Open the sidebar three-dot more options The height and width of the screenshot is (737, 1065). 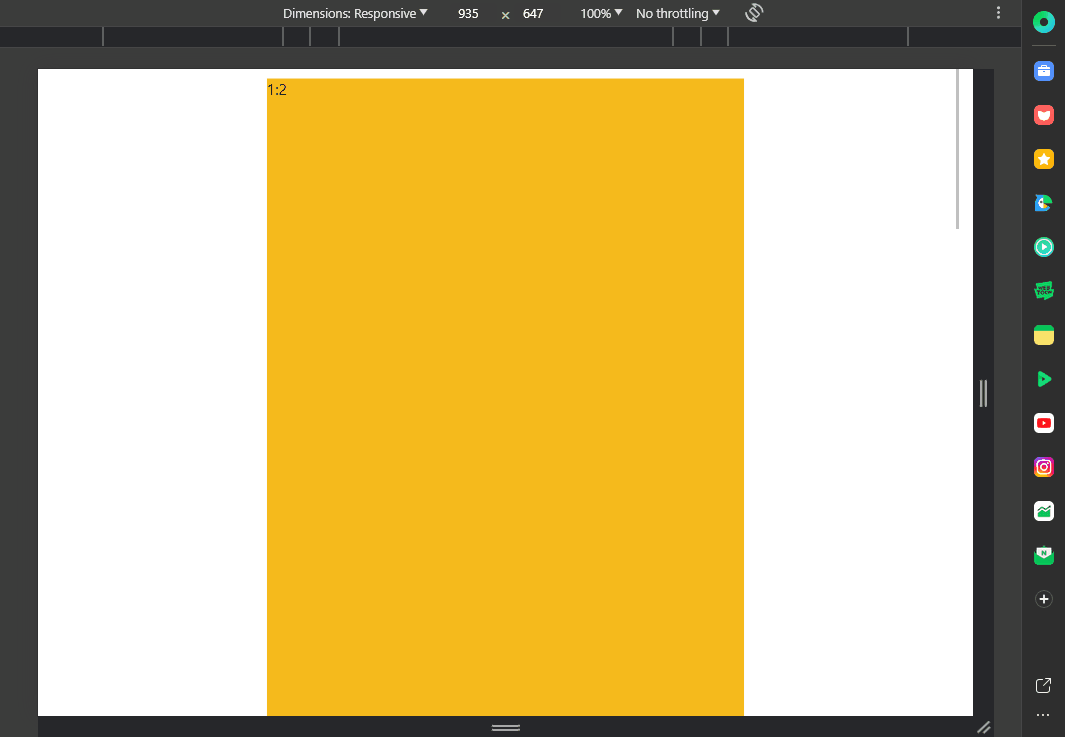click(x=1043, y=715)
